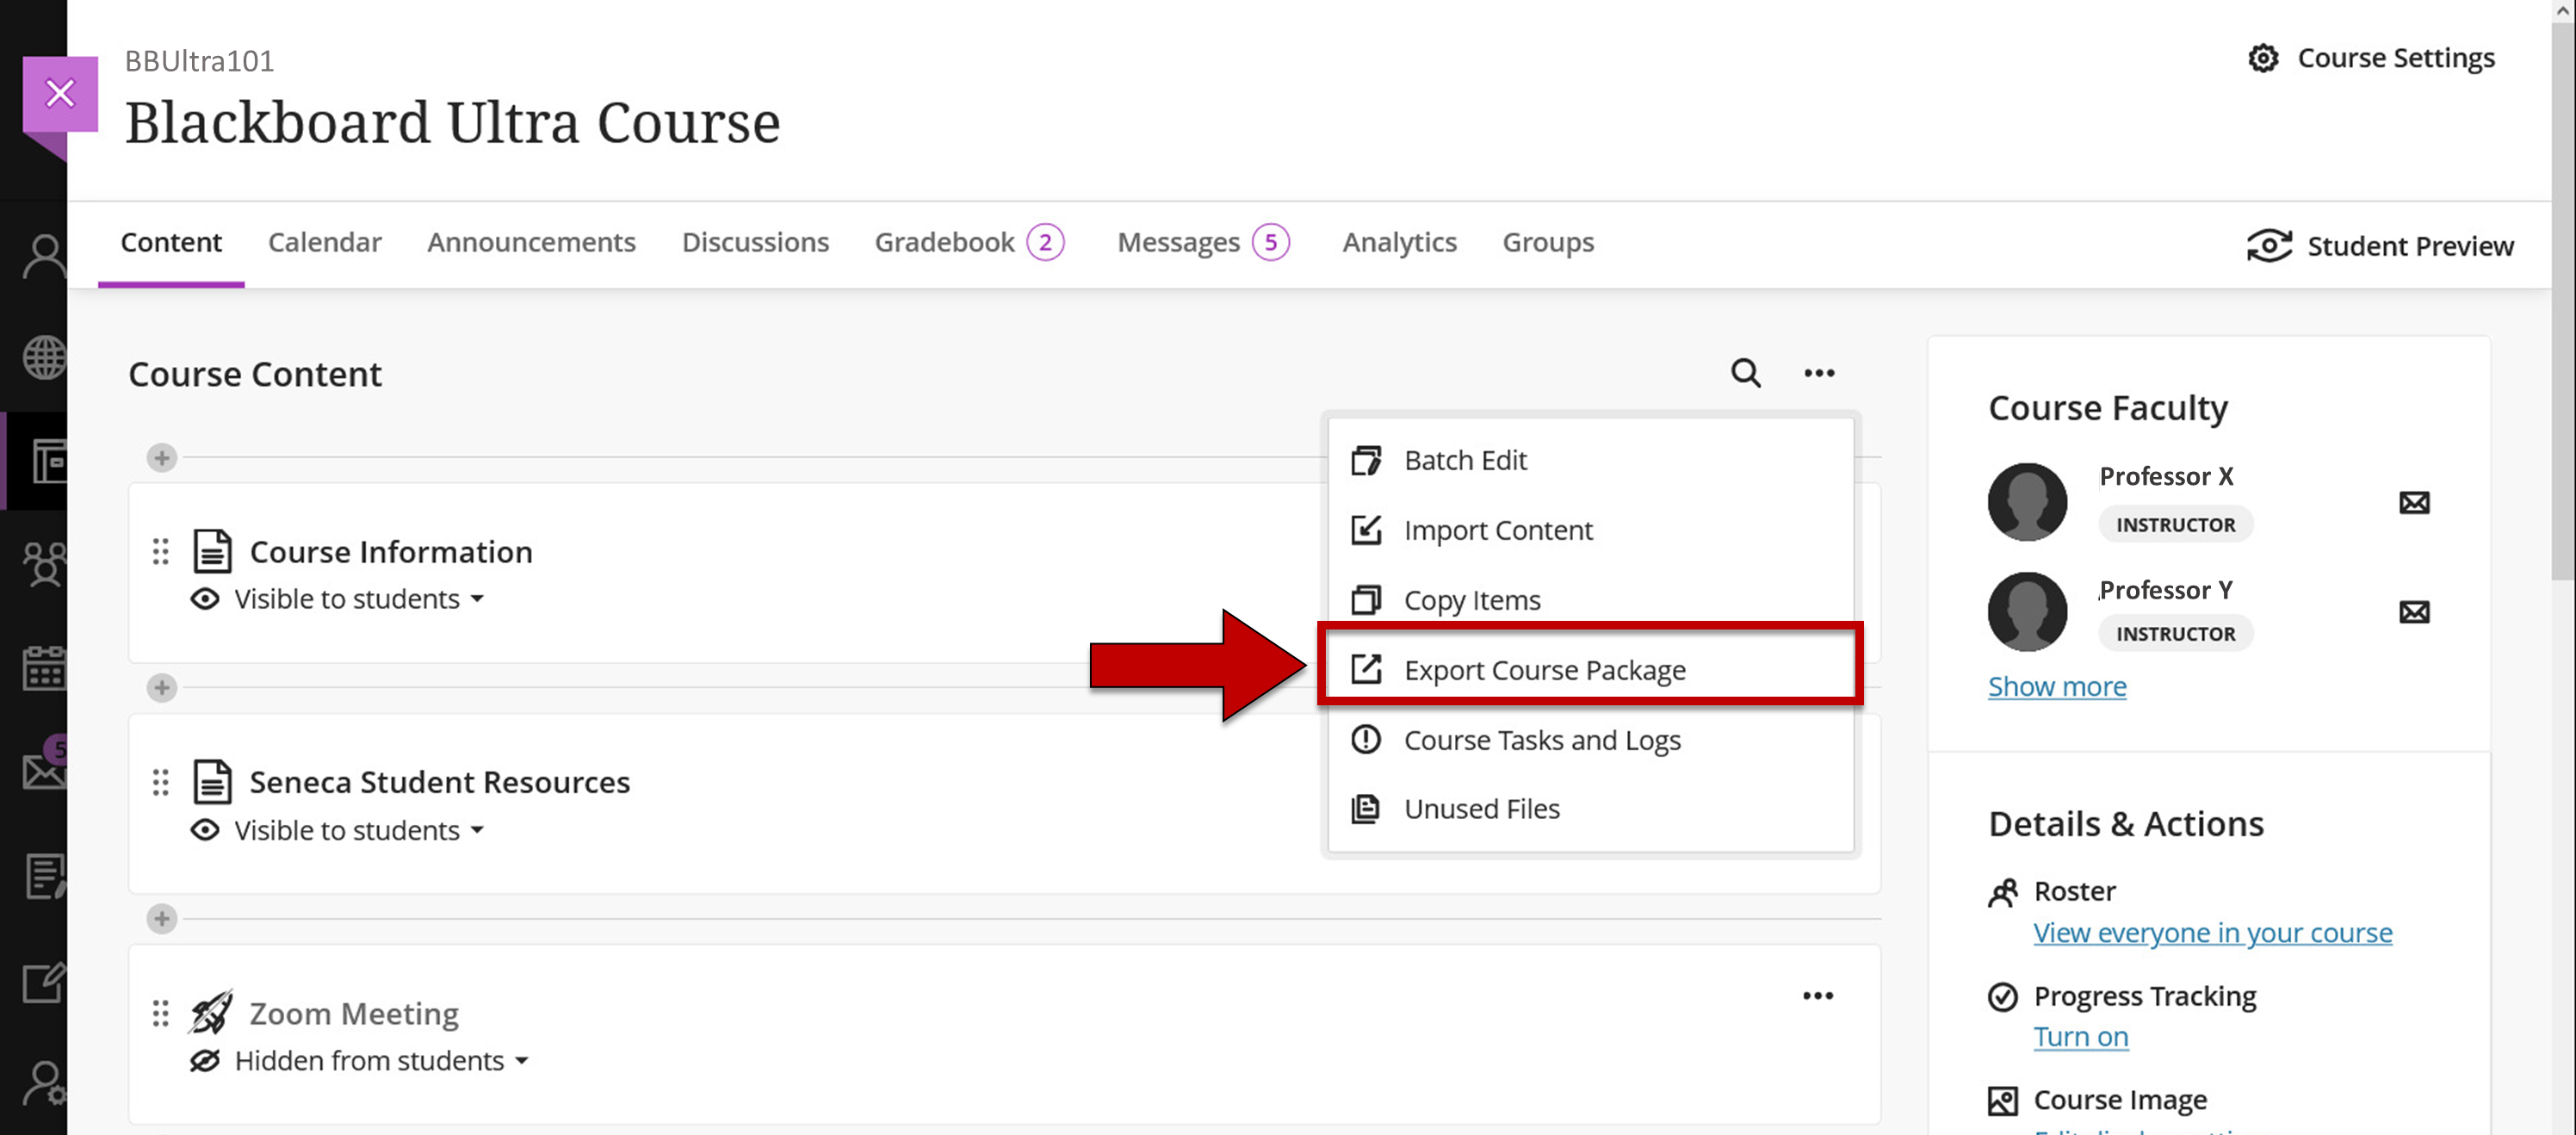Select Export Course Package menu item
Image resolution: width=2576 pixels, height=1135 pixels.
pyautogui.click(x=1590, y=669)
